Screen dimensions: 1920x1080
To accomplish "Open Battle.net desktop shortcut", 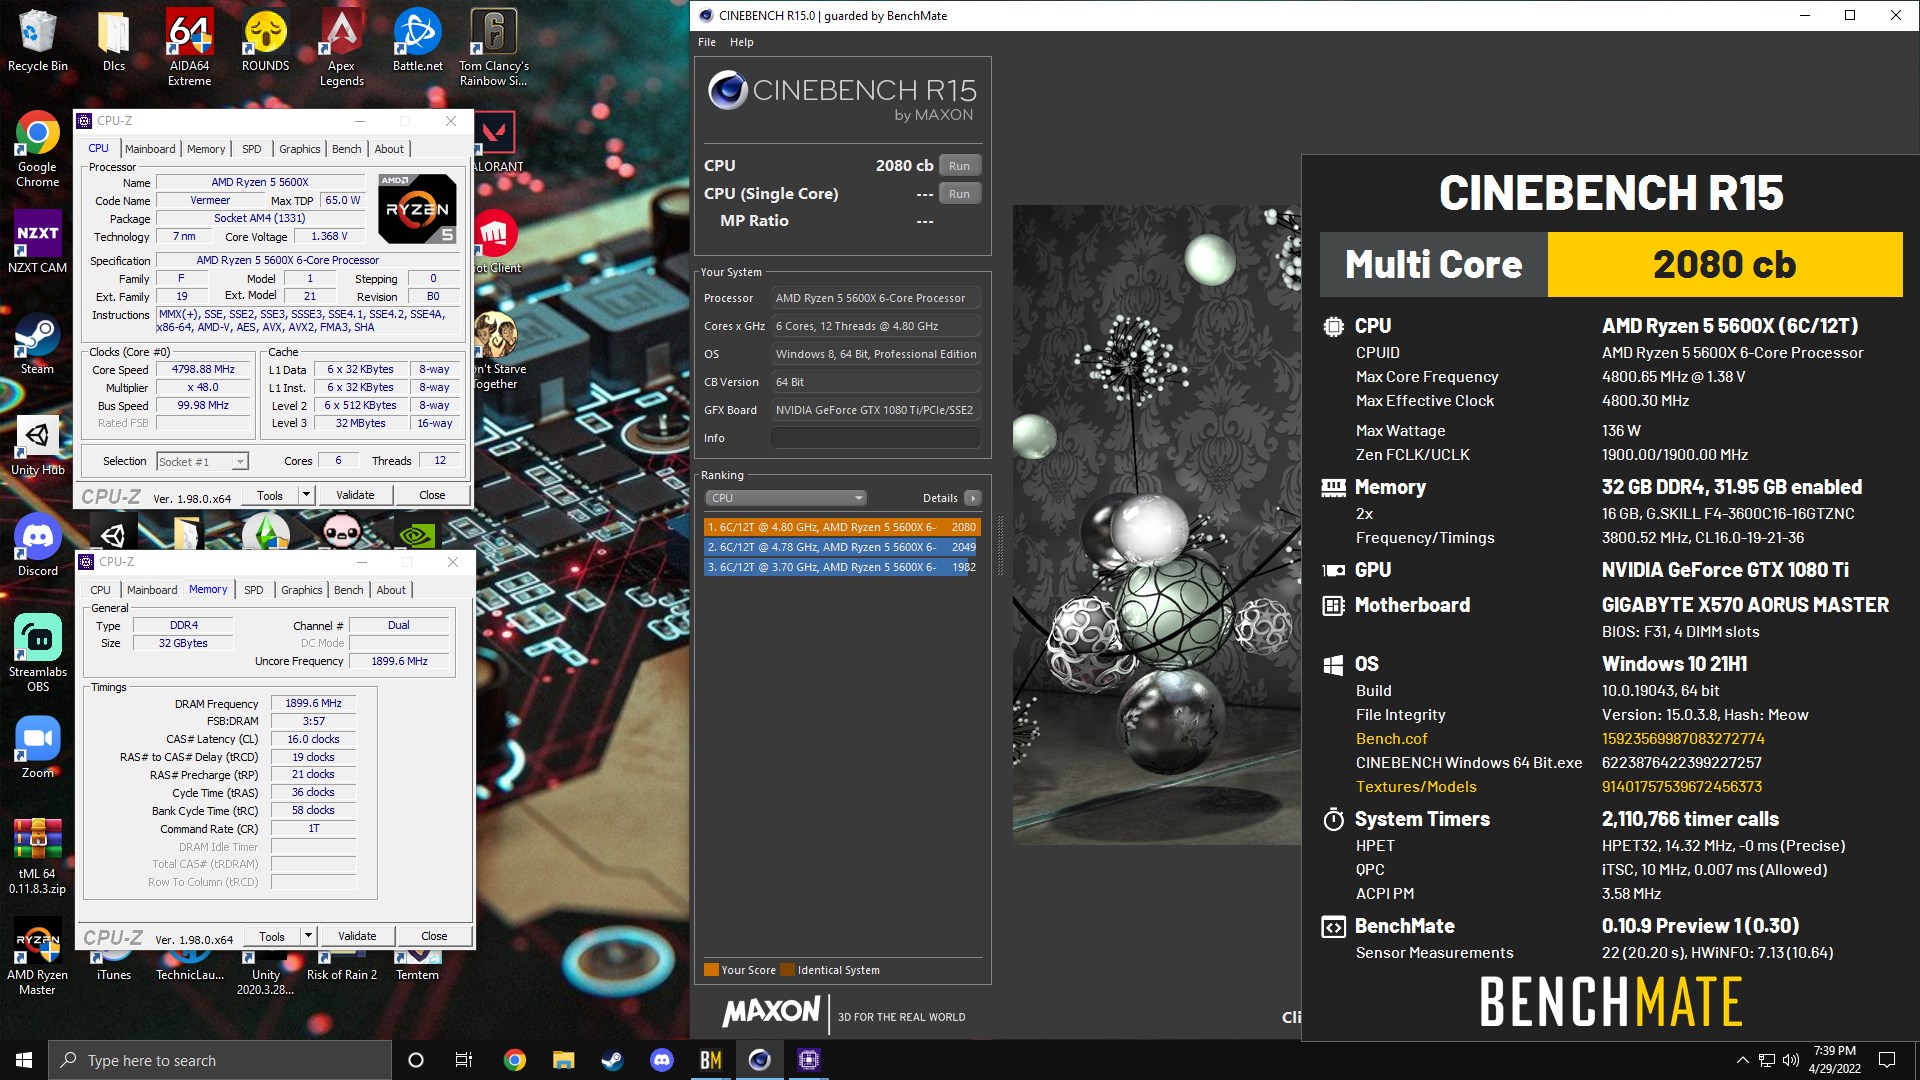I will pos(417,40).
